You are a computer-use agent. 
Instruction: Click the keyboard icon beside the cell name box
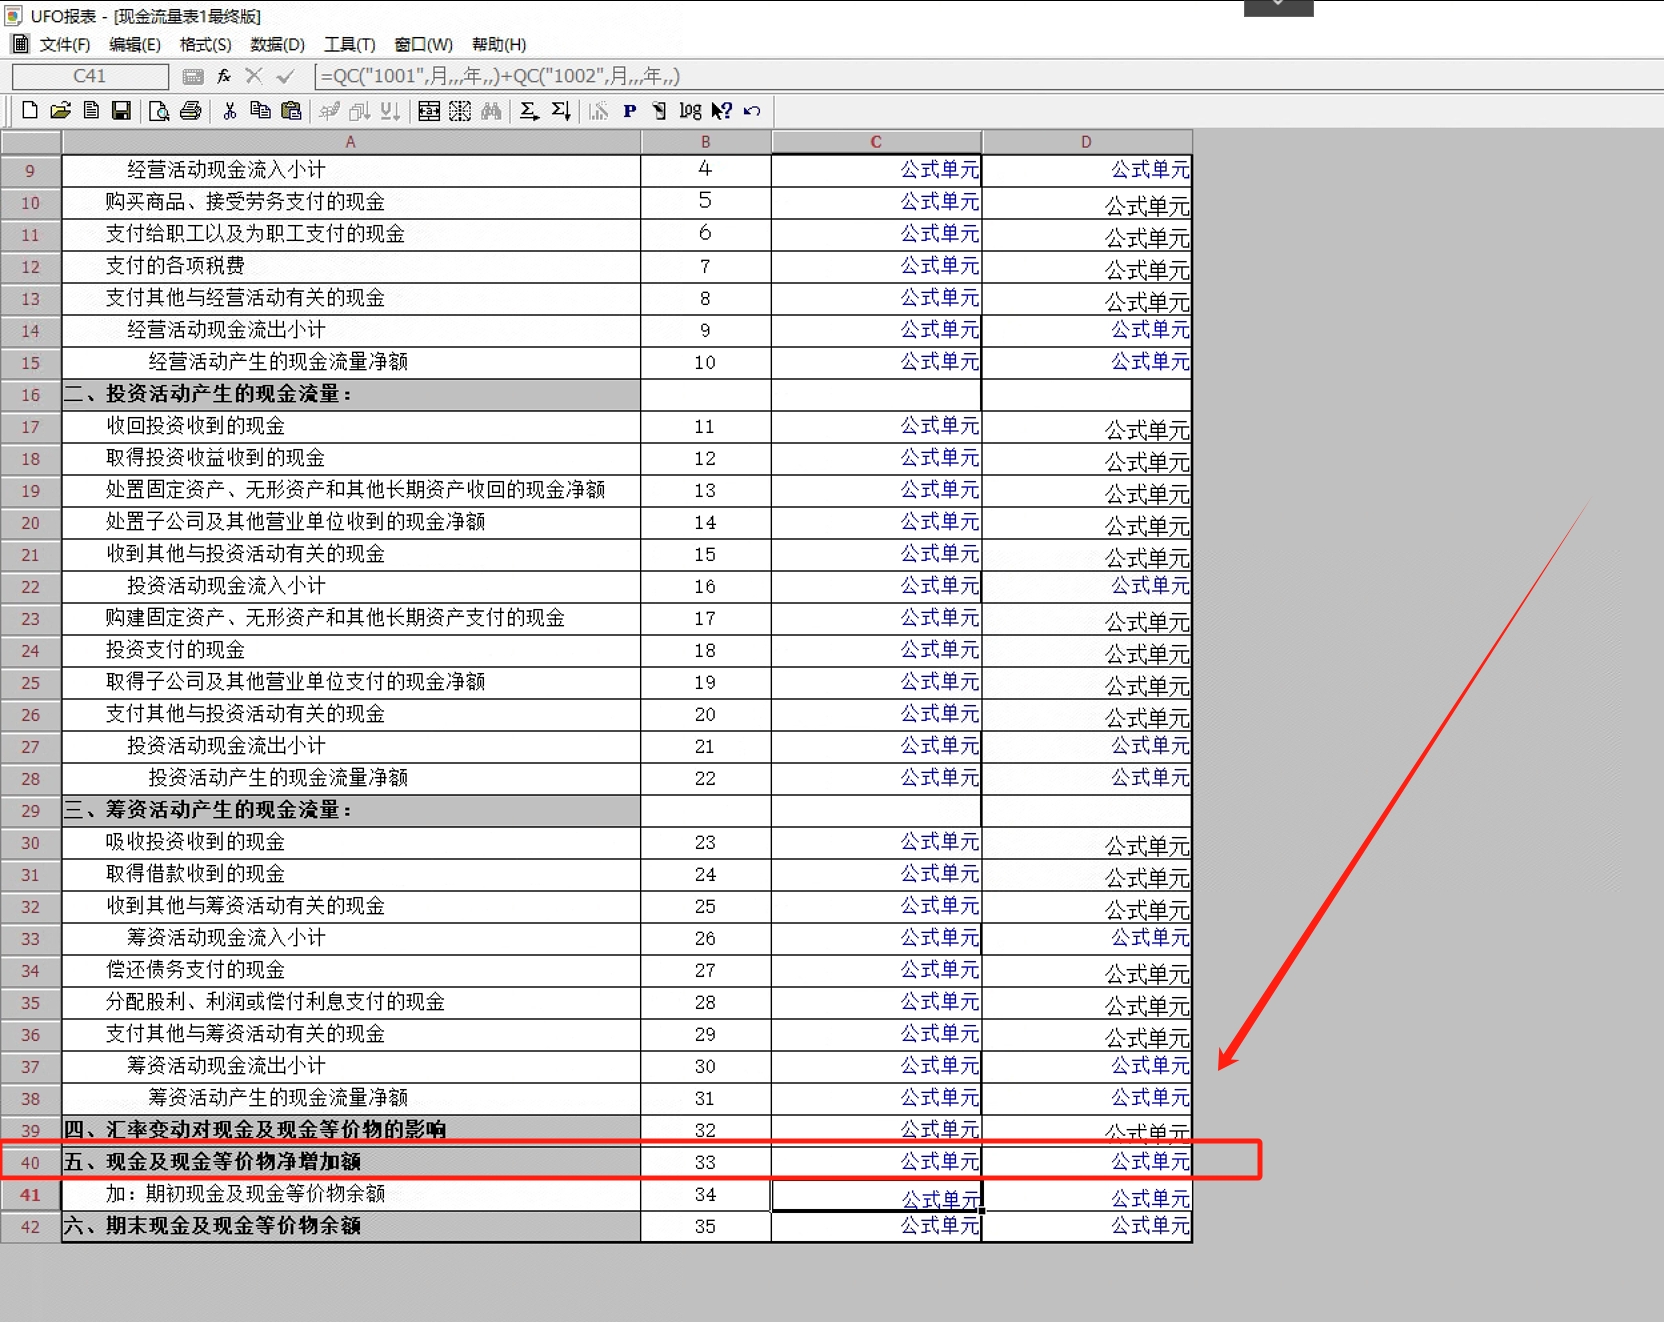[x=193, y=76]
